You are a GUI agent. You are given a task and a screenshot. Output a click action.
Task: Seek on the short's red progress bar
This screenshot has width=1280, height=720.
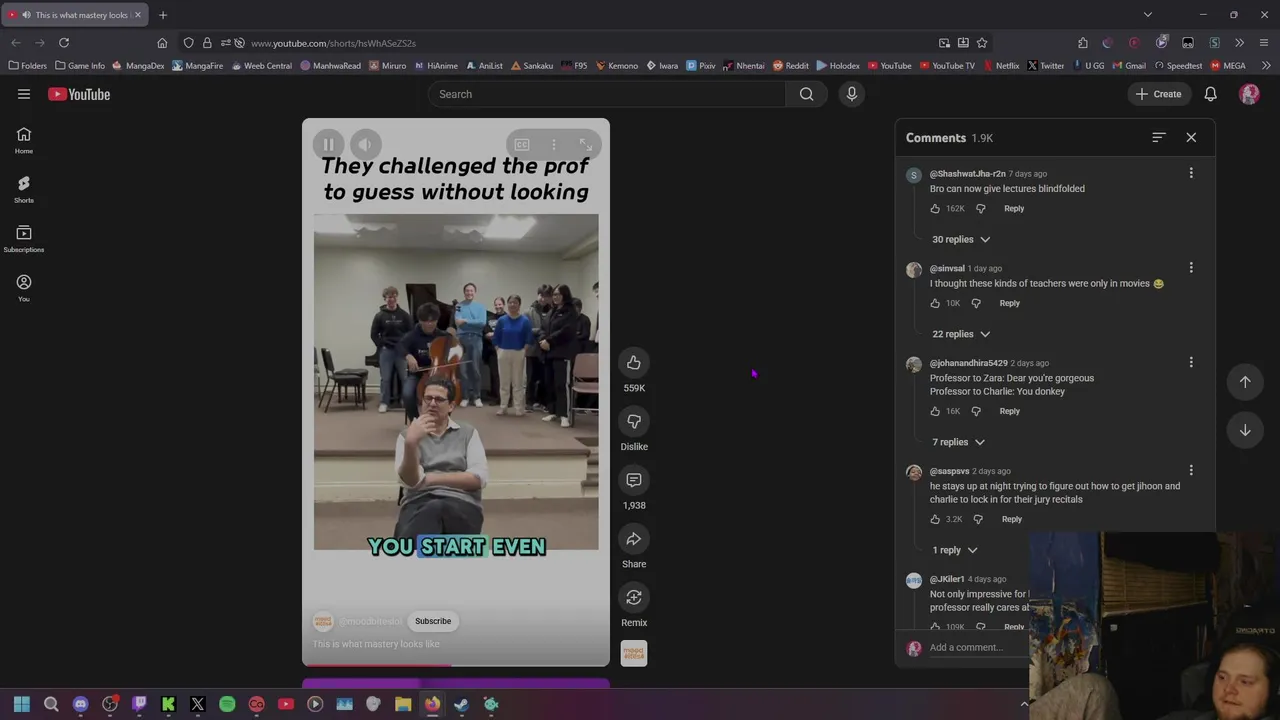(456, 664)
